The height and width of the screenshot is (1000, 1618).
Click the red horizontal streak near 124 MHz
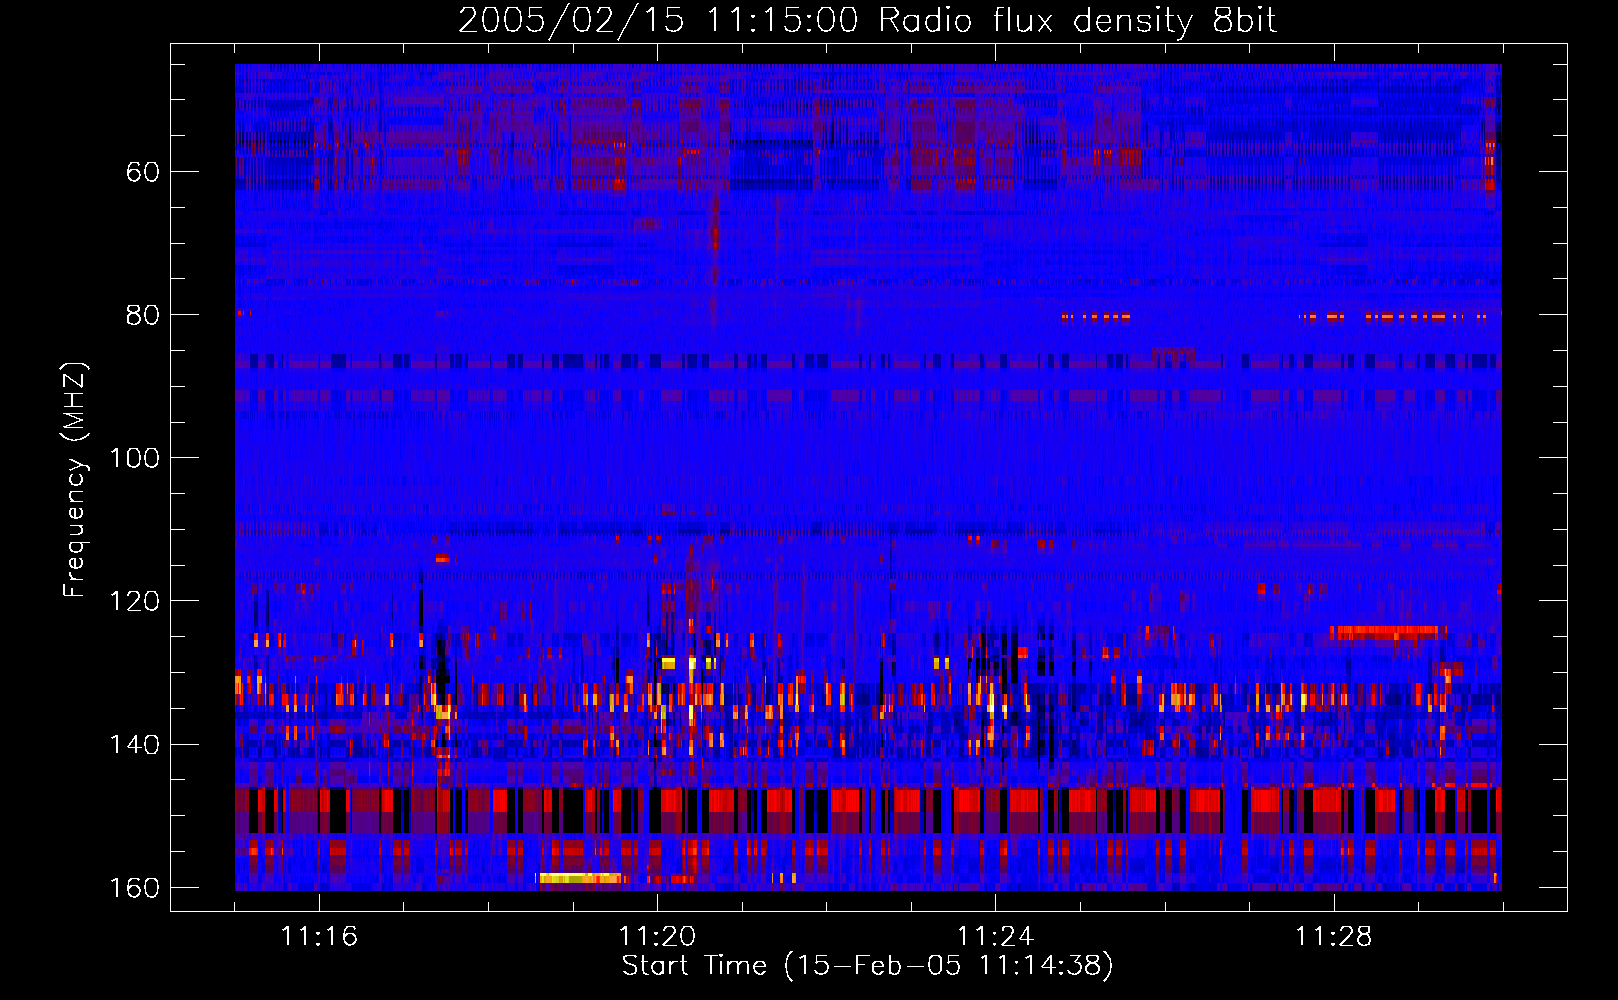[x=1388, y=632]
